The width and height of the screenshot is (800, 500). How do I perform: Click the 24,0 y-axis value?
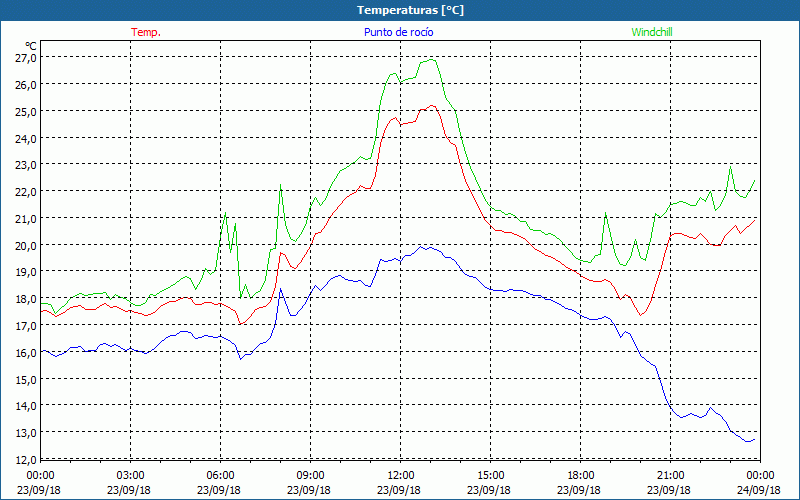26,138
